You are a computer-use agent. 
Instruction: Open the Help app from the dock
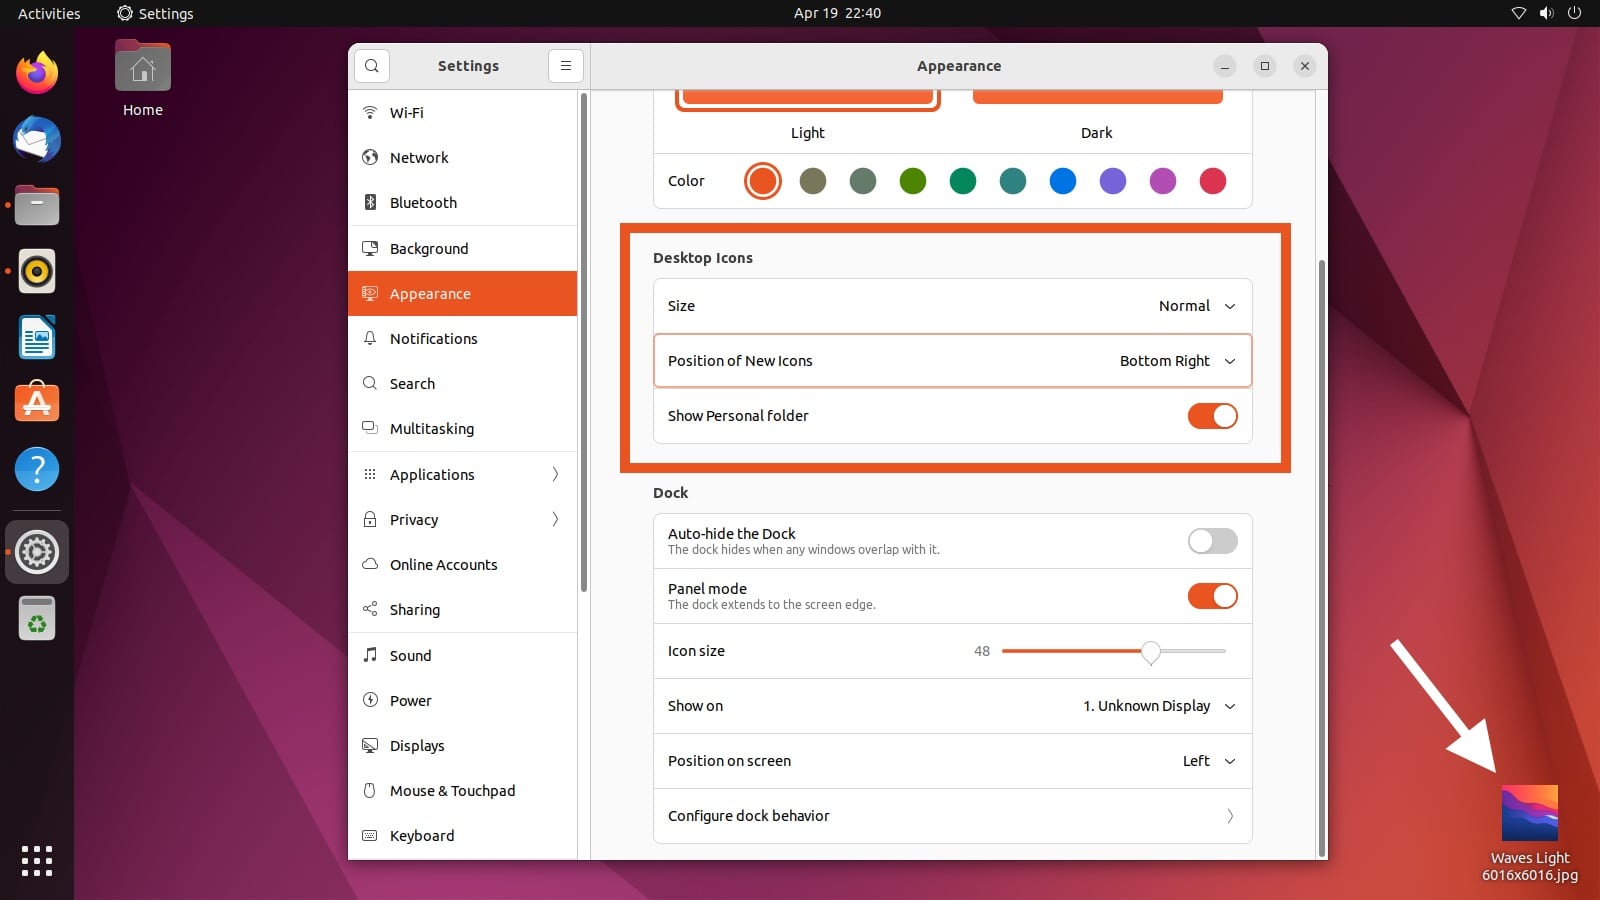click(x=37, y=468)
